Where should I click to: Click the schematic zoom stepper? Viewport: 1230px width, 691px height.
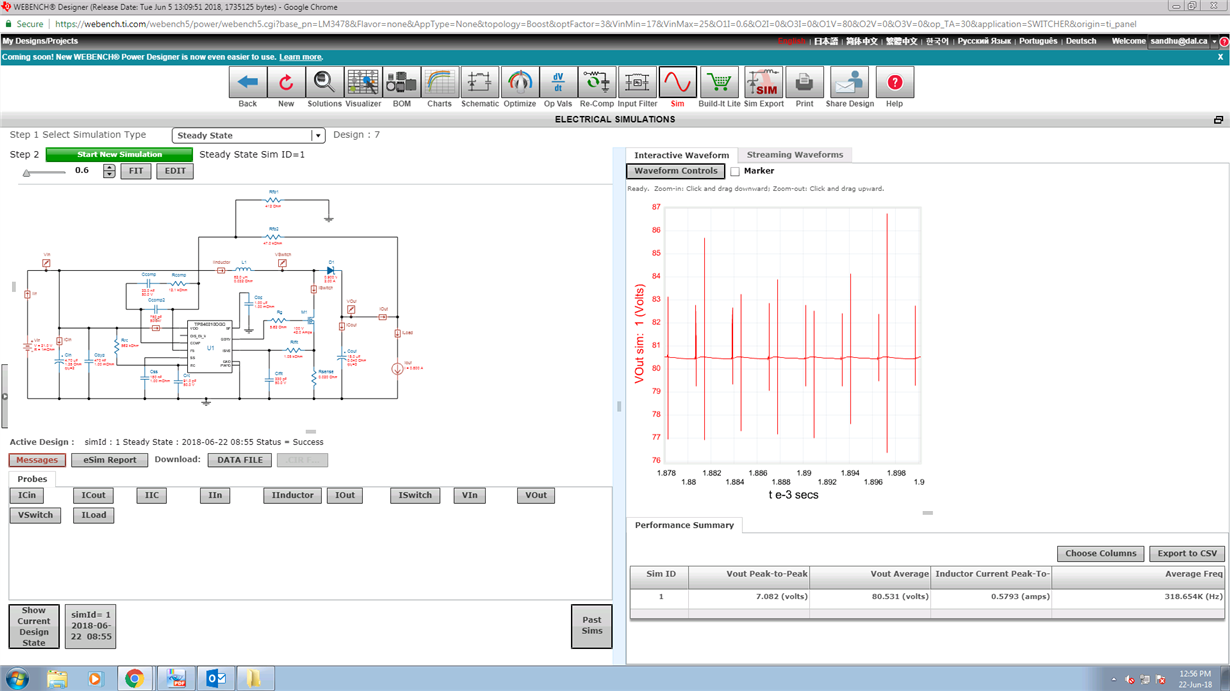click(110, 171)
